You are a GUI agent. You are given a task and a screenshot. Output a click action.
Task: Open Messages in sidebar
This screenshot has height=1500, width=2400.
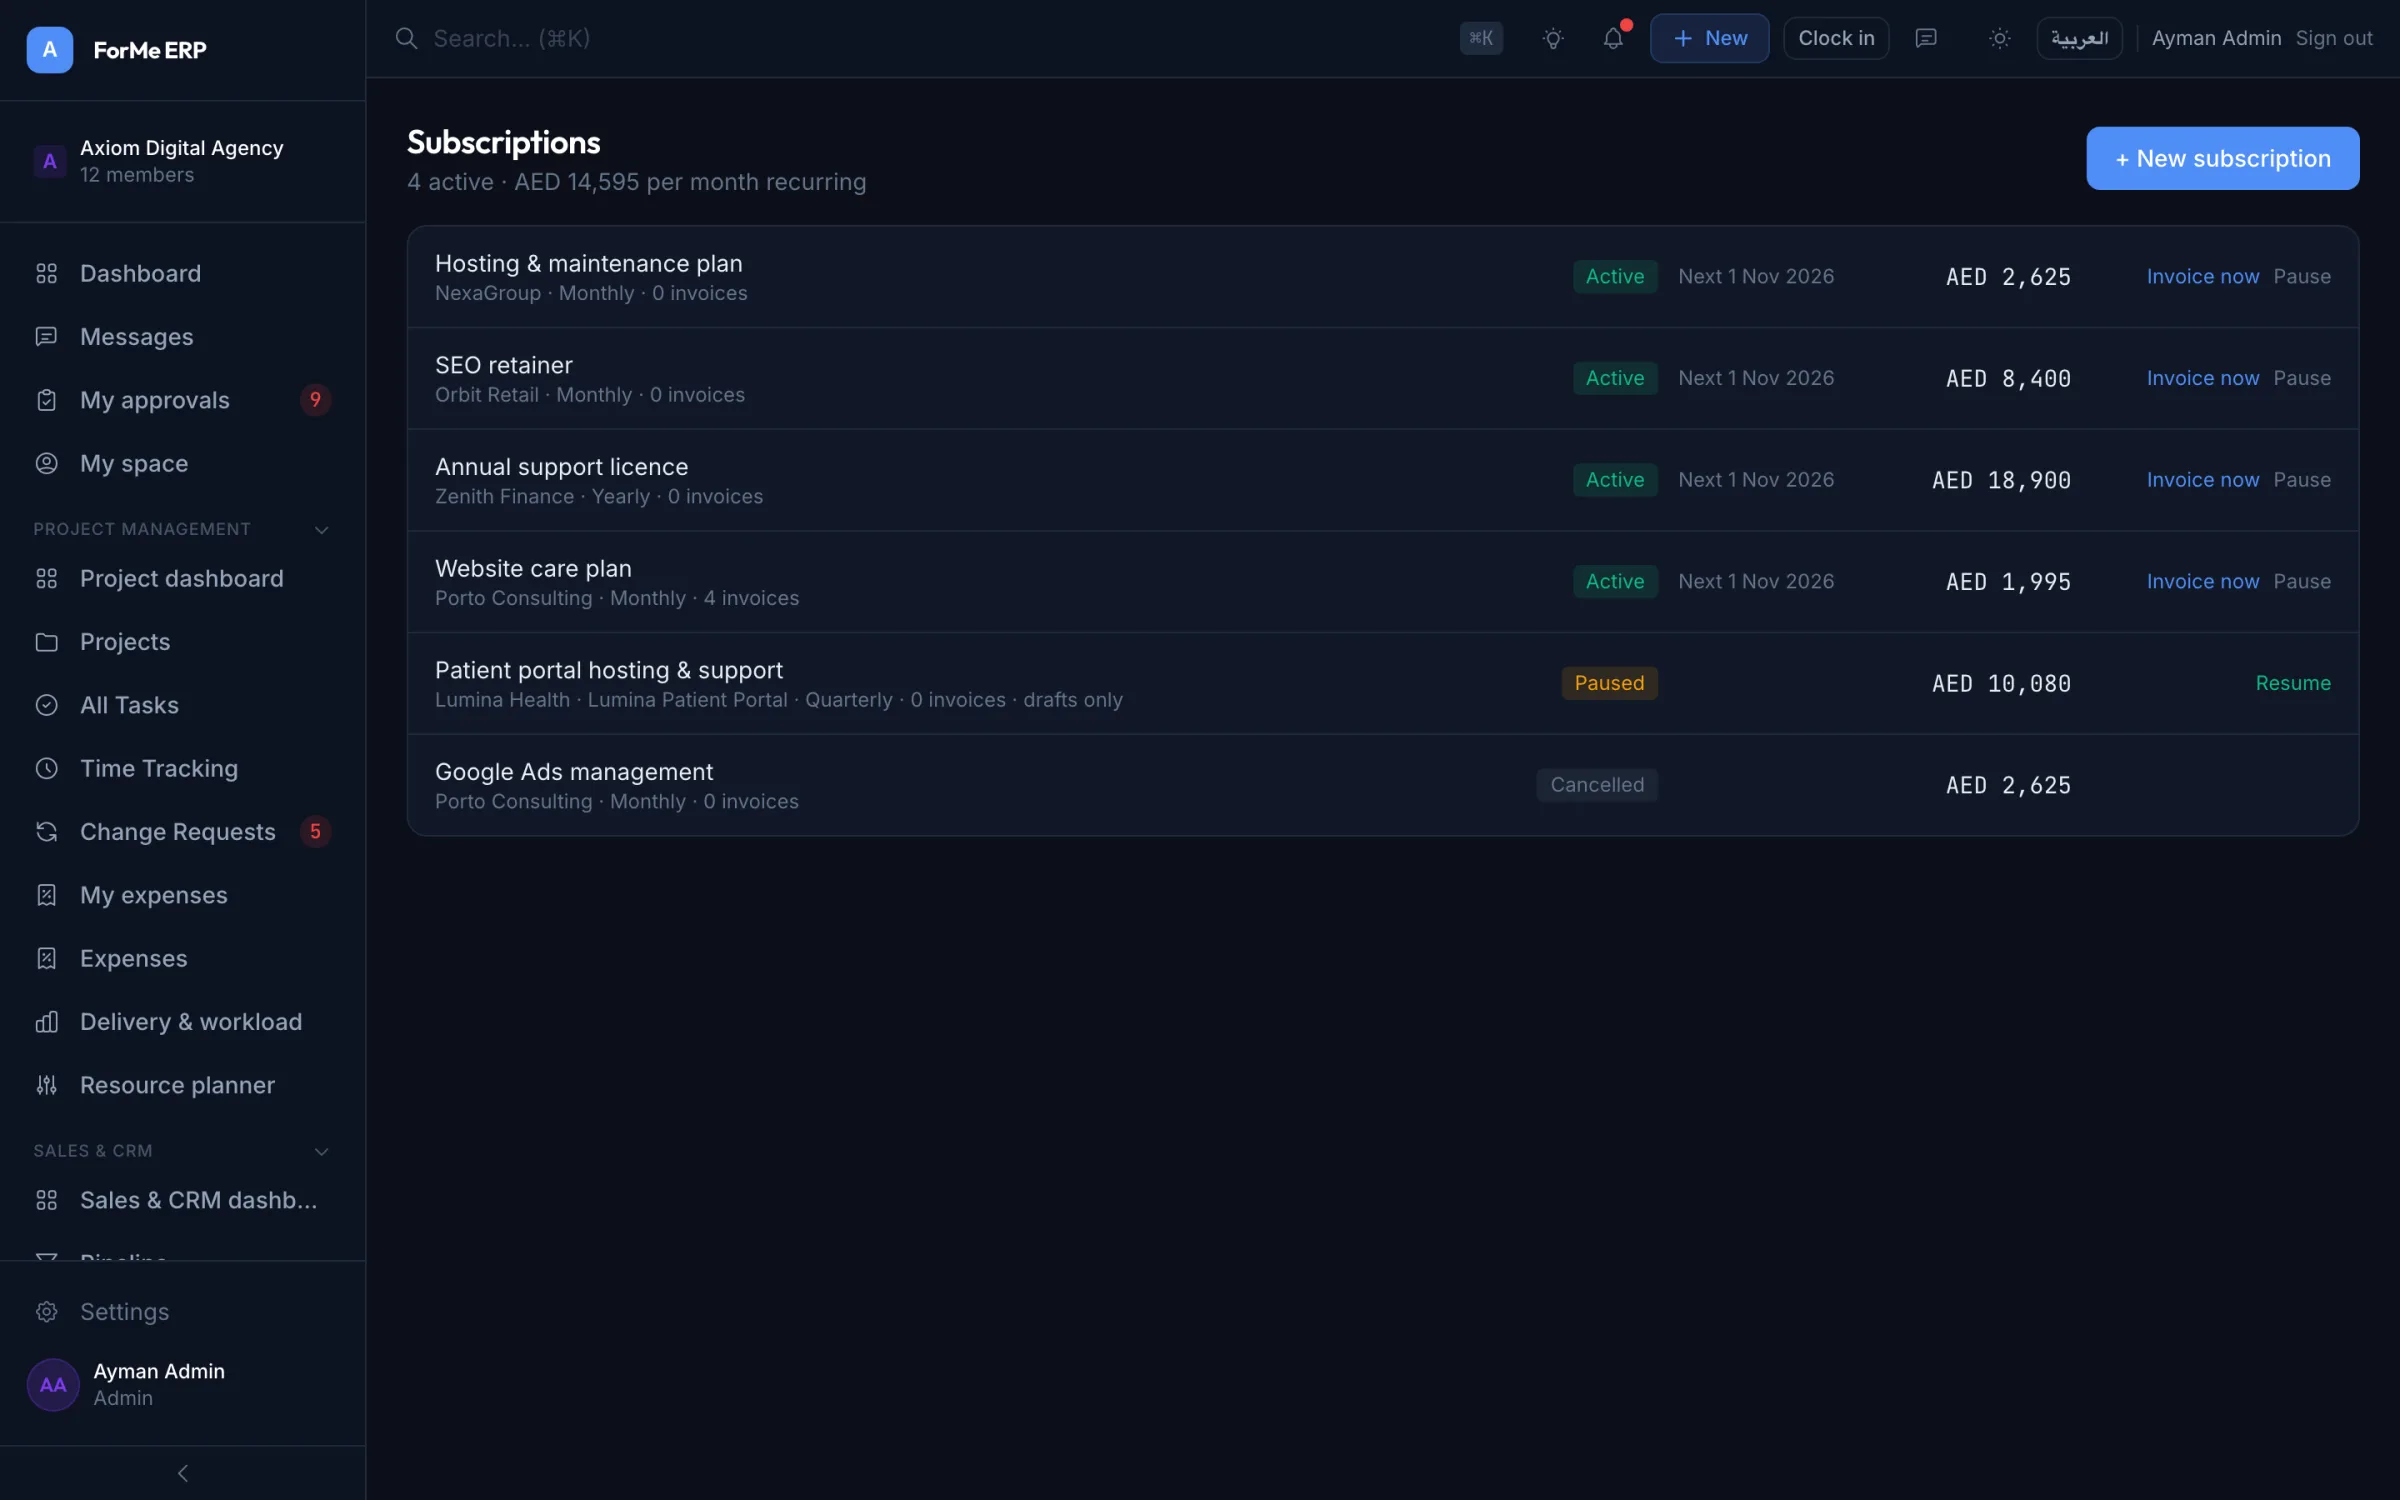tap(183, 337)
